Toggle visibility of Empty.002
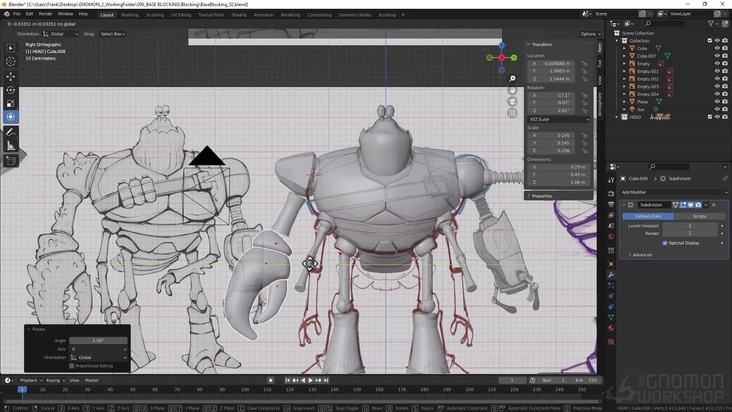The width and height of the screenshot is (732, 412). click(718, 78)
